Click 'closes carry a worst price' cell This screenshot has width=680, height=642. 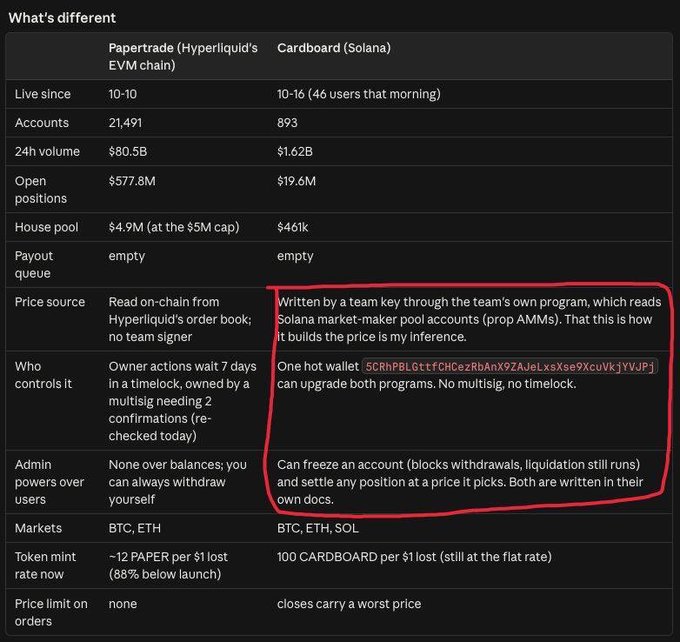(x=349, y=603)
